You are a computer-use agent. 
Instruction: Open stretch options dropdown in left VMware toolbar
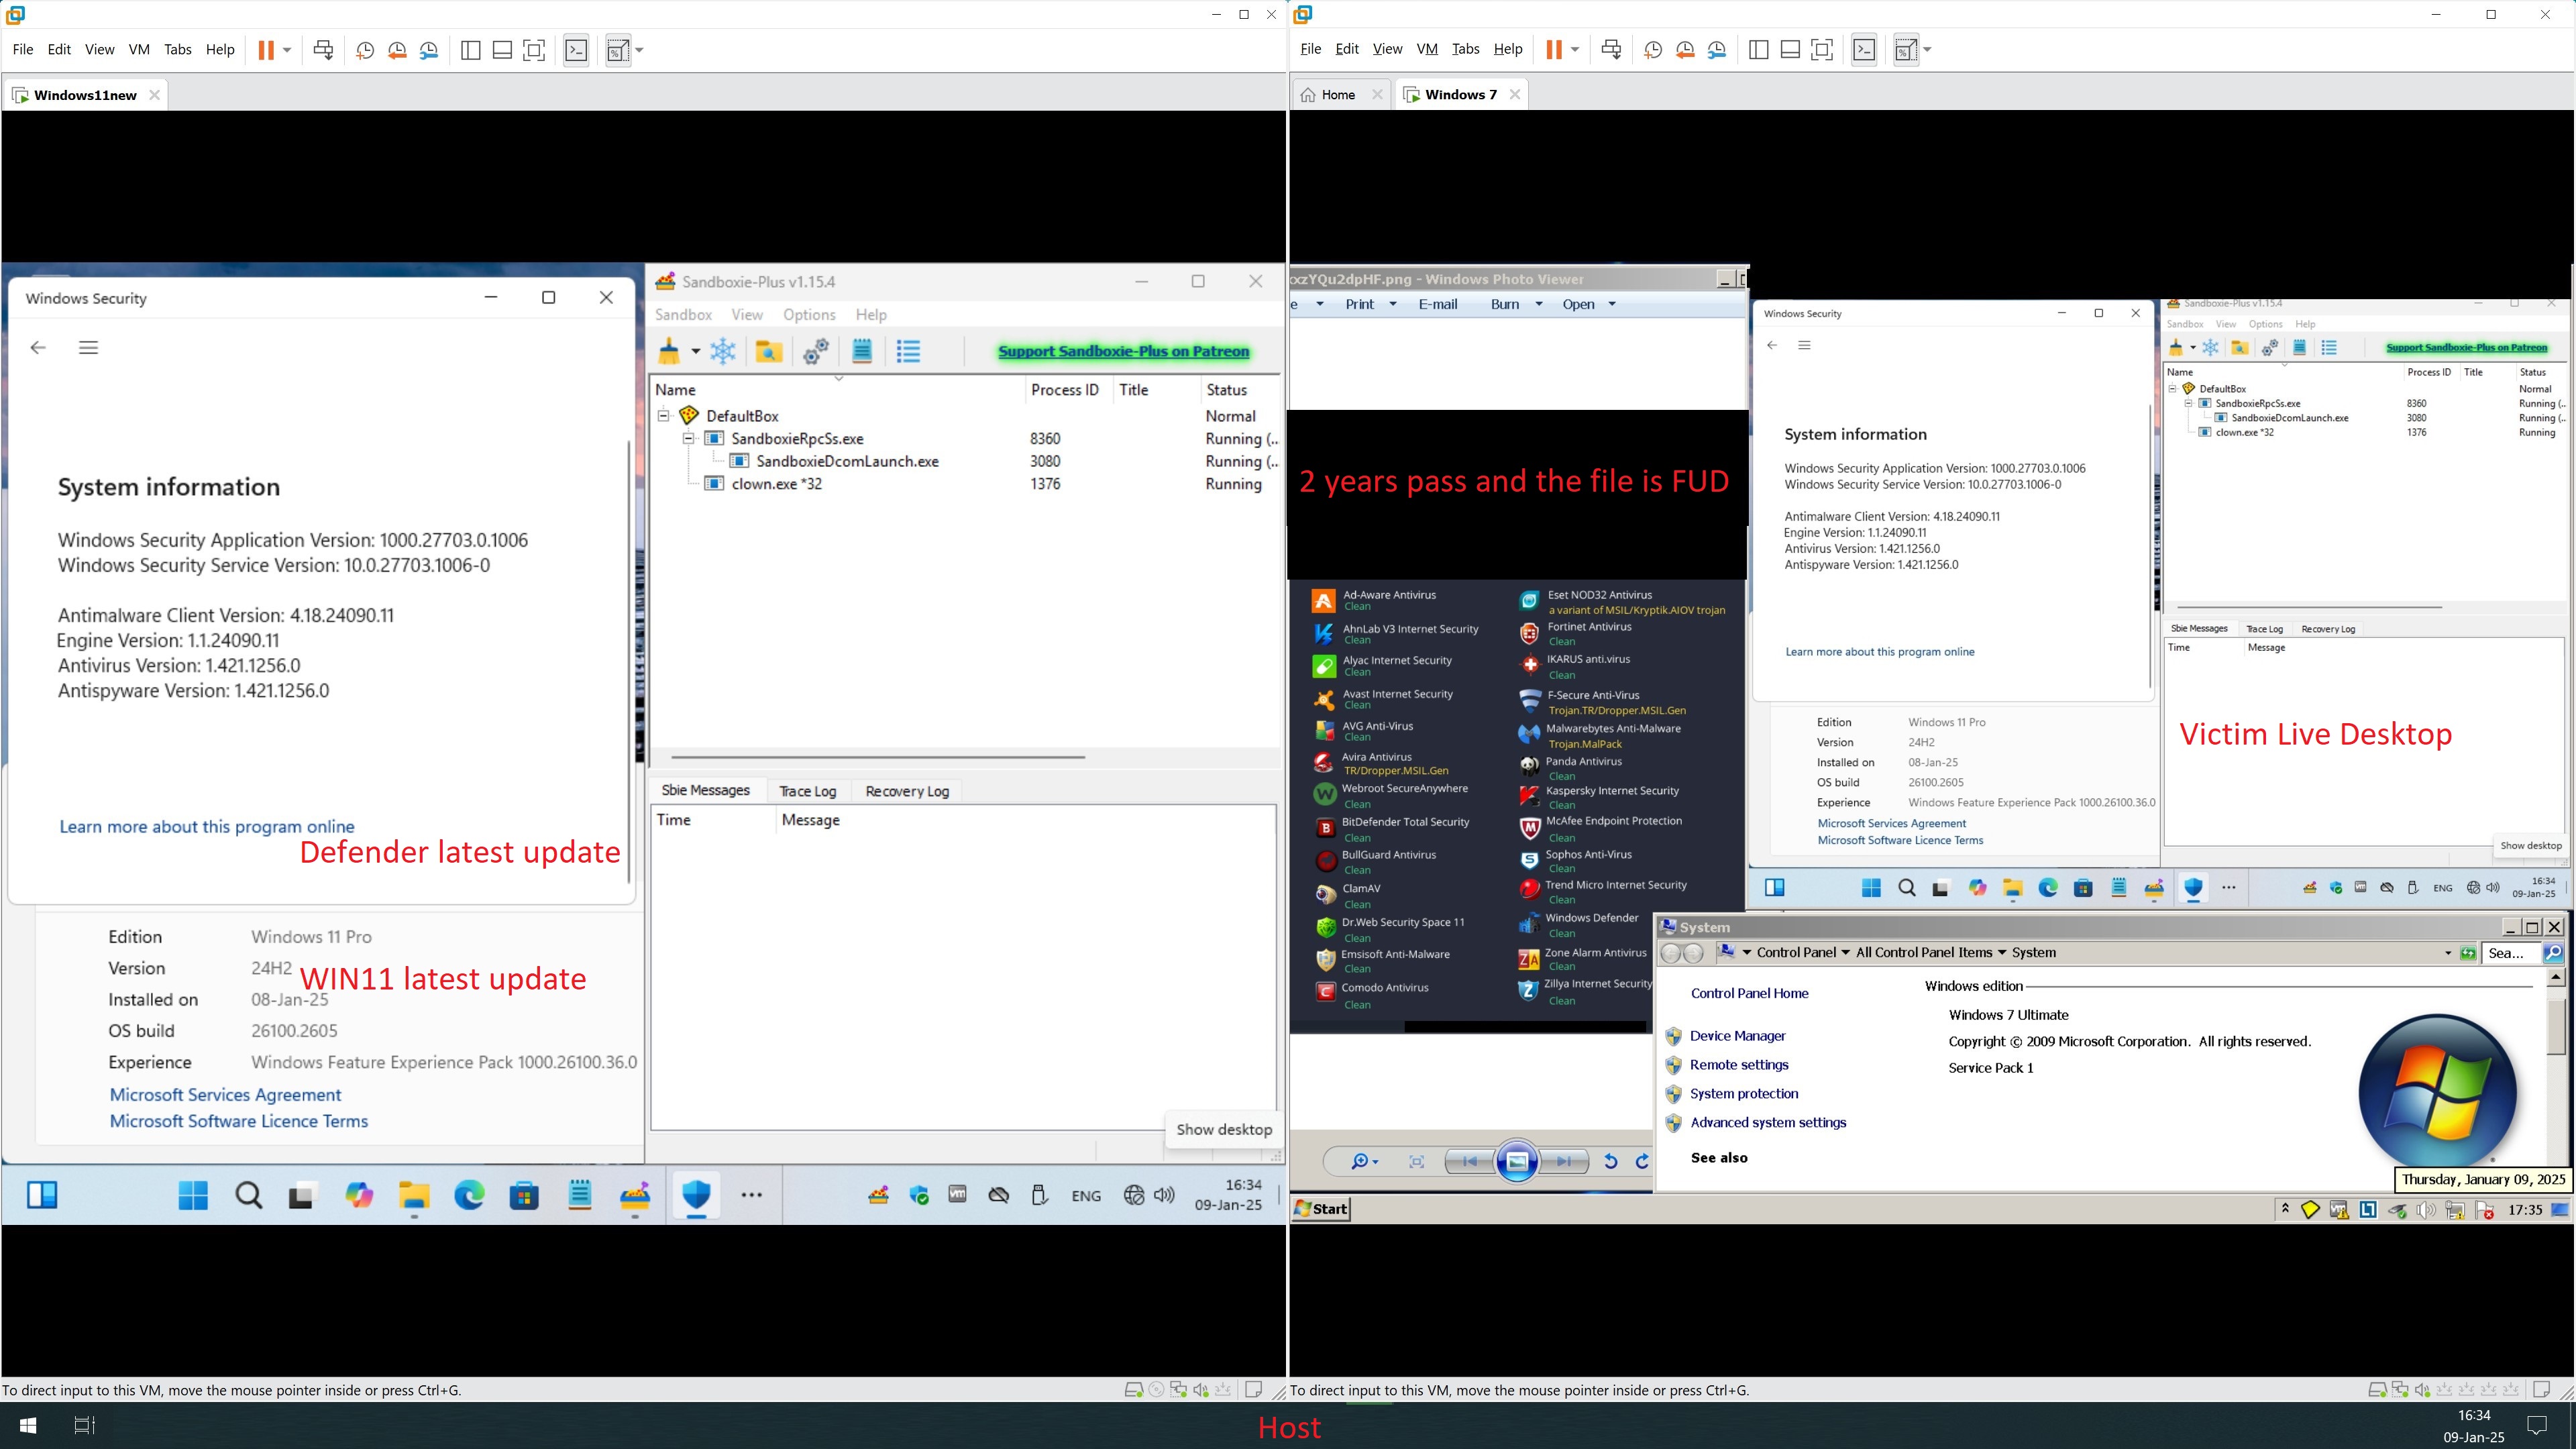[639, 50]
